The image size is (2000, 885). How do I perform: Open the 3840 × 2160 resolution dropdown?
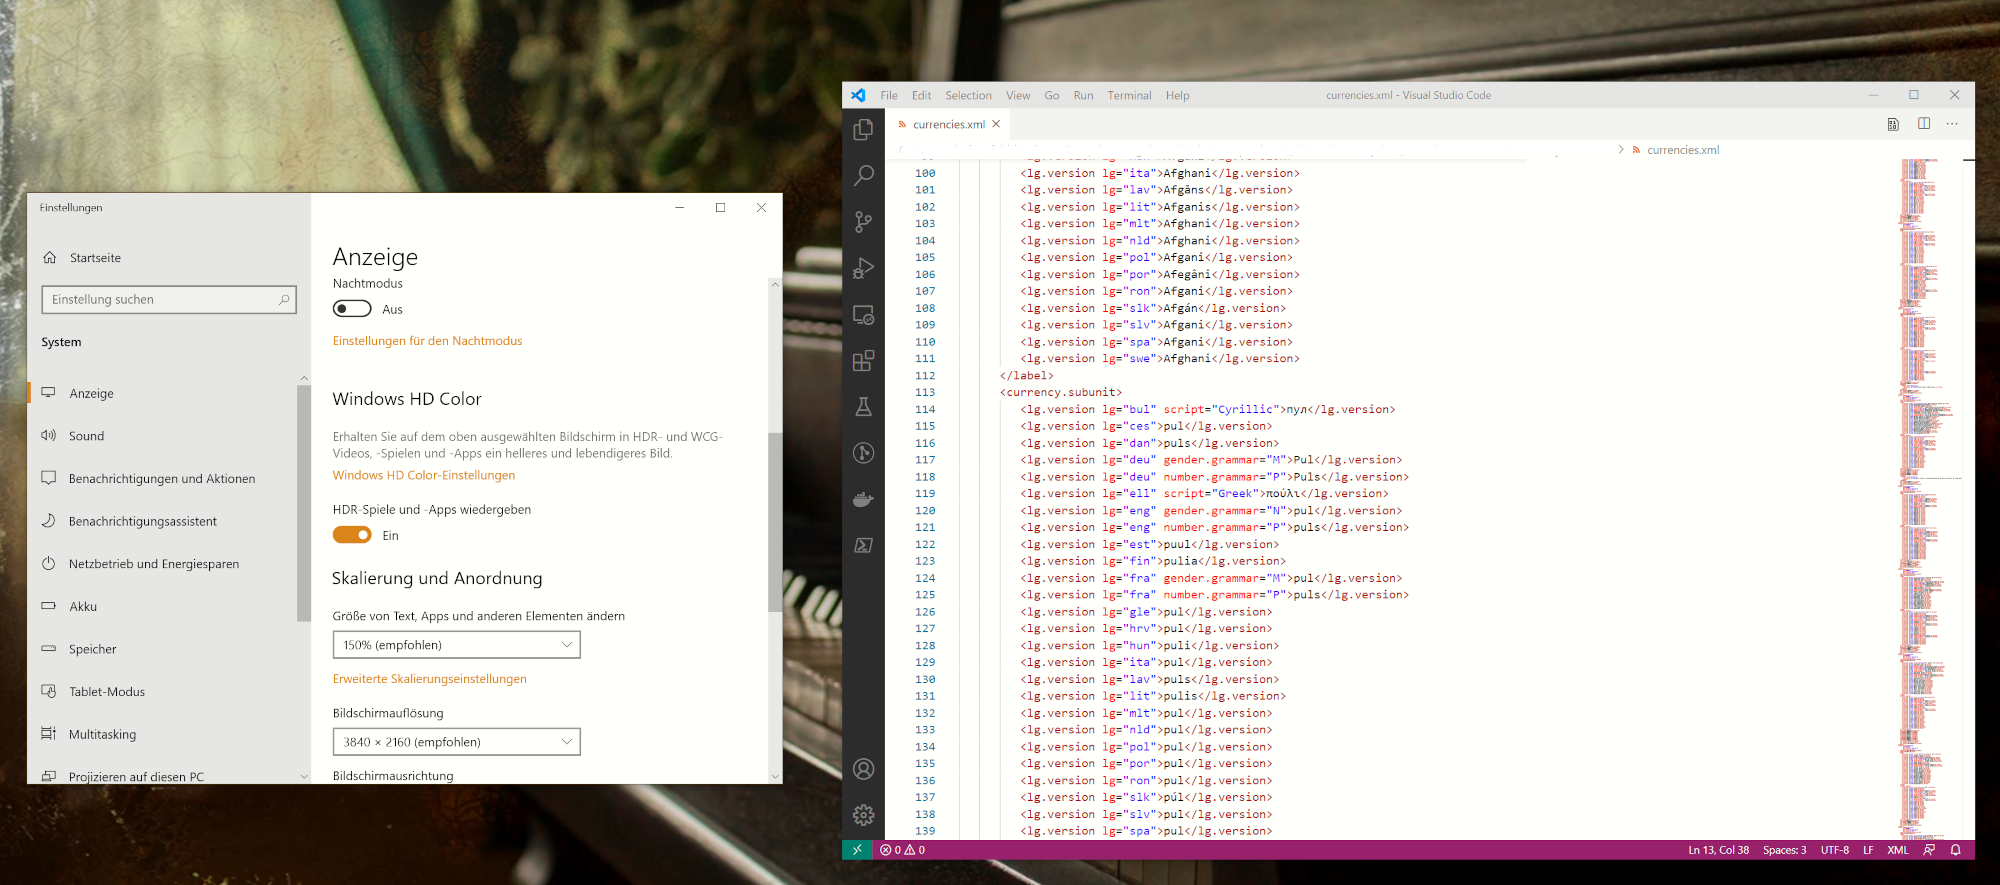pos(456,742)
